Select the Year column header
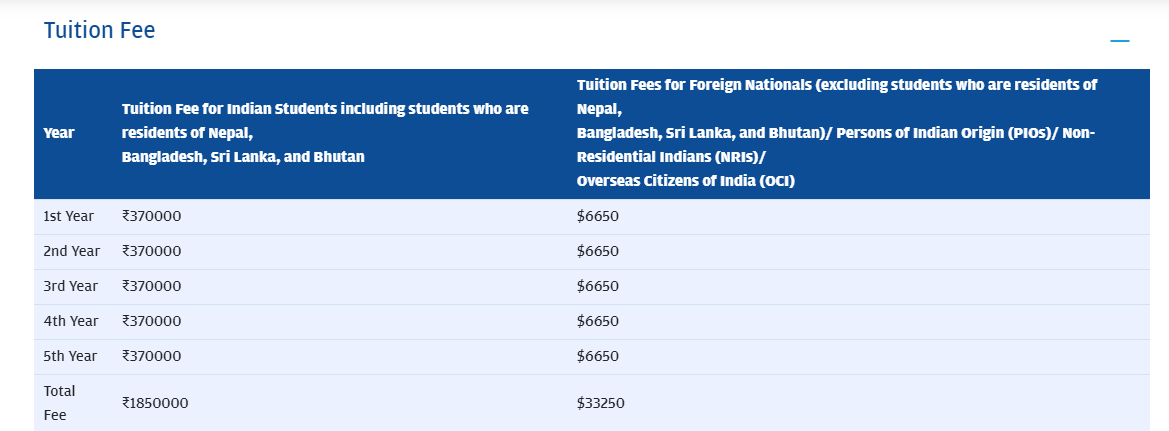Viewport: 1169px width, 431px height. point(59,133)
